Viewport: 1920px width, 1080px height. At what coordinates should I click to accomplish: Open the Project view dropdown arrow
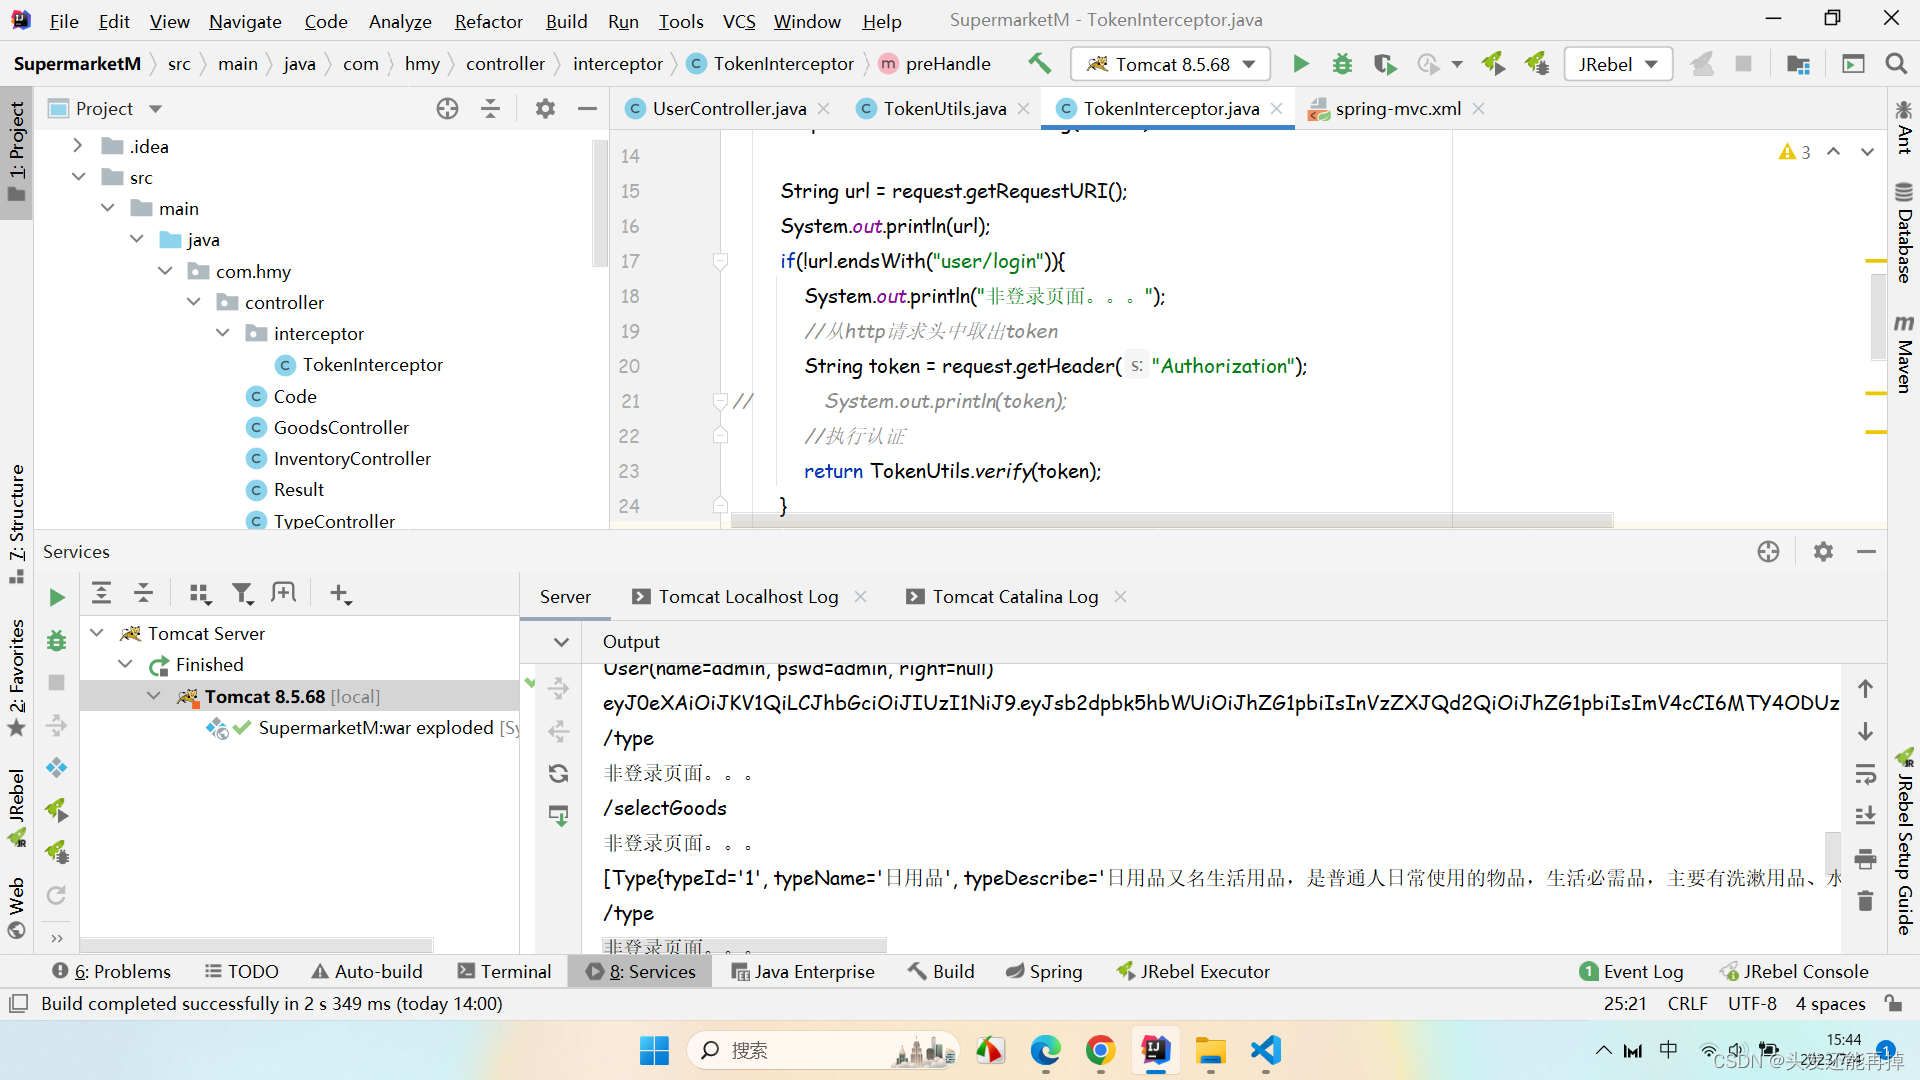[155, 108]
